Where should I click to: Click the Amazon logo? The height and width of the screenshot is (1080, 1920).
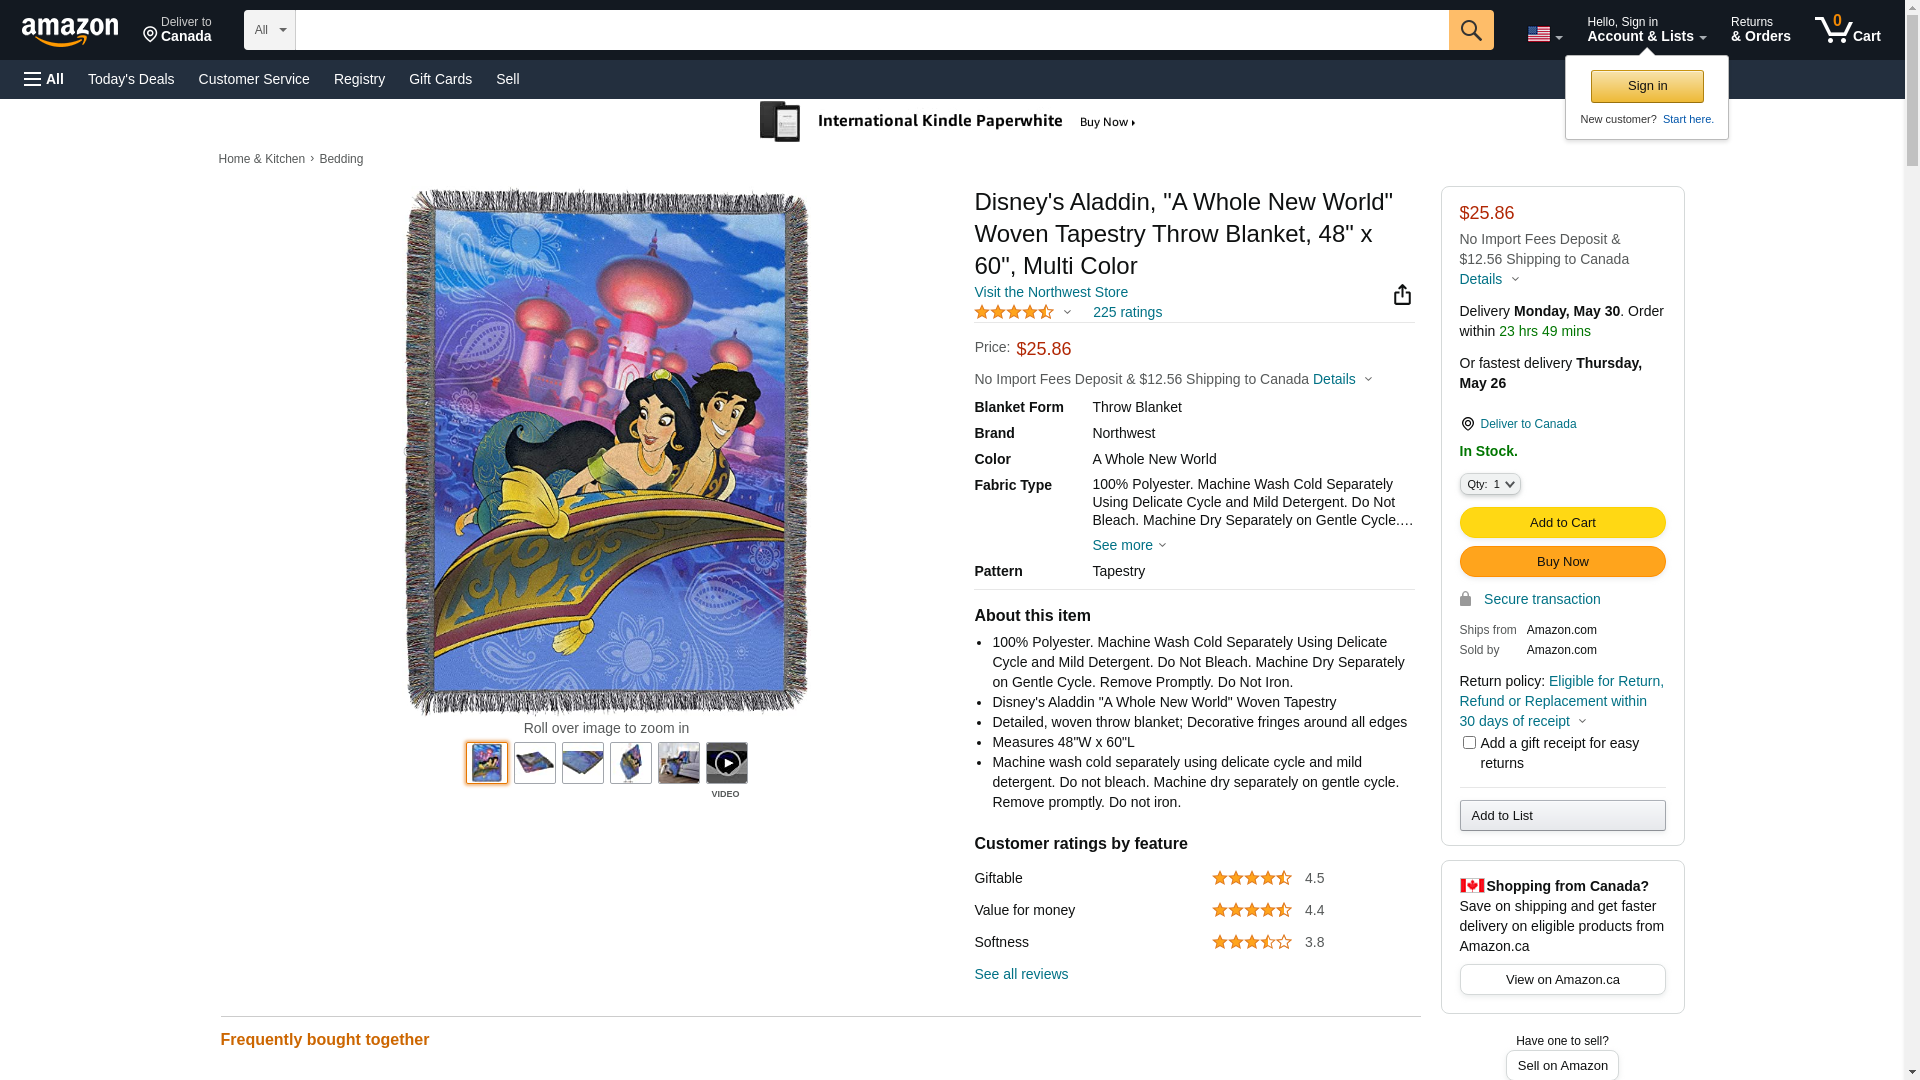pyautogui.click(x=70, y=31)
